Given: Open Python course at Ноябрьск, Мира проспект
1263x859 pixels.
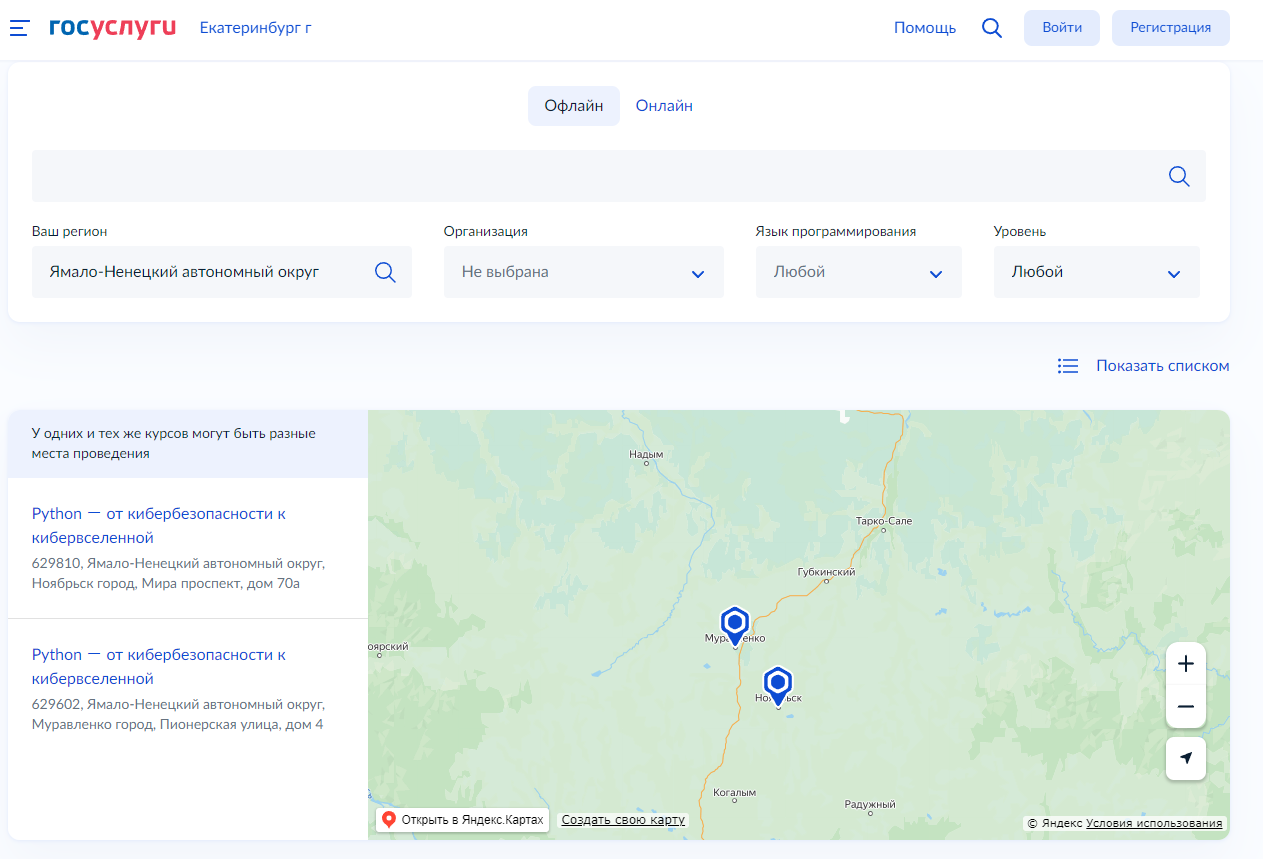Looking at the screenshot, I should pos(159,525).
